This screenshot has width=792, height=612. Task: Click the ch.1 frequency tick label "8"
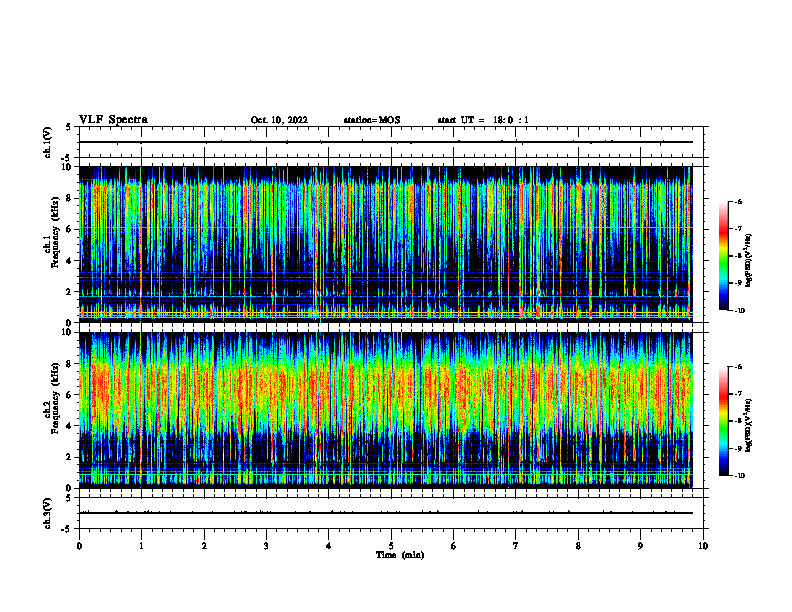[x=70, y=198]
